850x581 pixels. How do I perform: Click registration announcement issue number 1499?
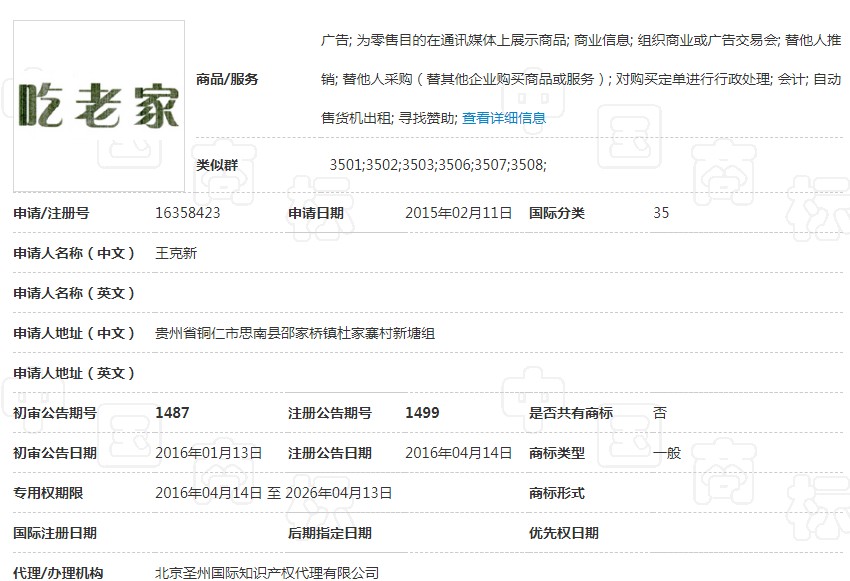coord(422,413)
